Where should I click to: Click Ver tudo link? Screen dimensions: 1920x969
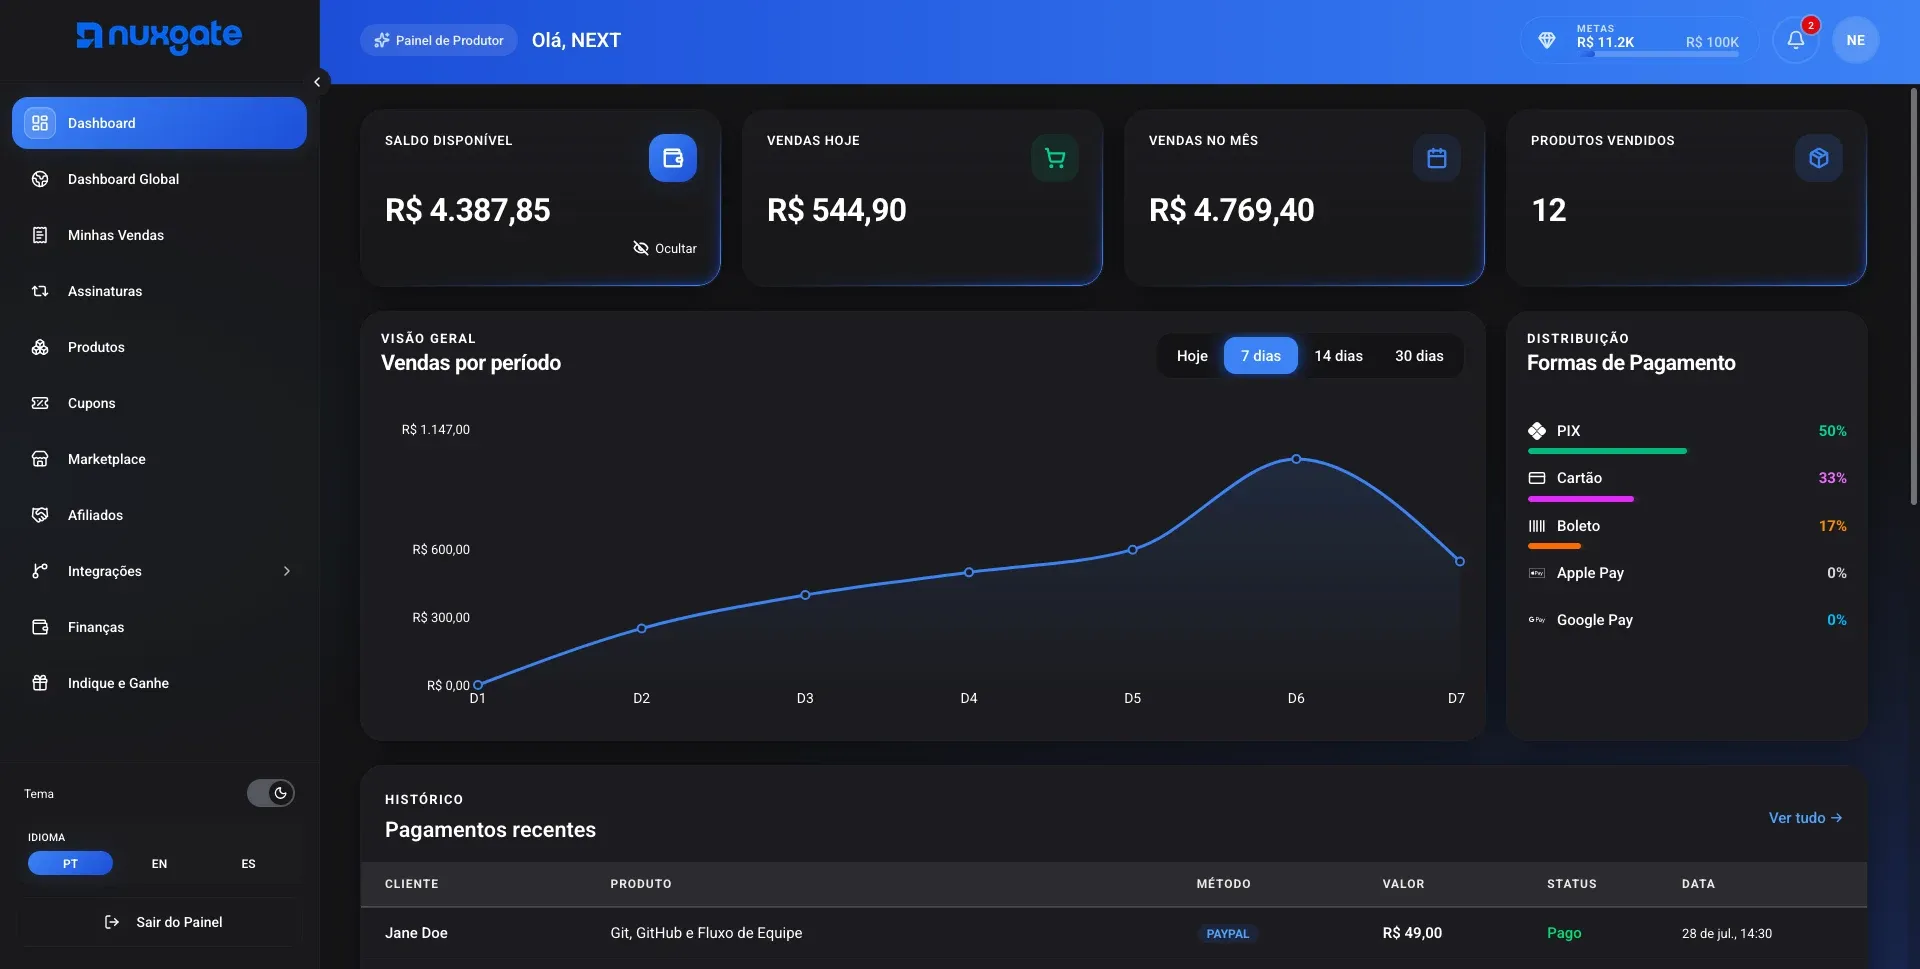(x=1805, y=818)
